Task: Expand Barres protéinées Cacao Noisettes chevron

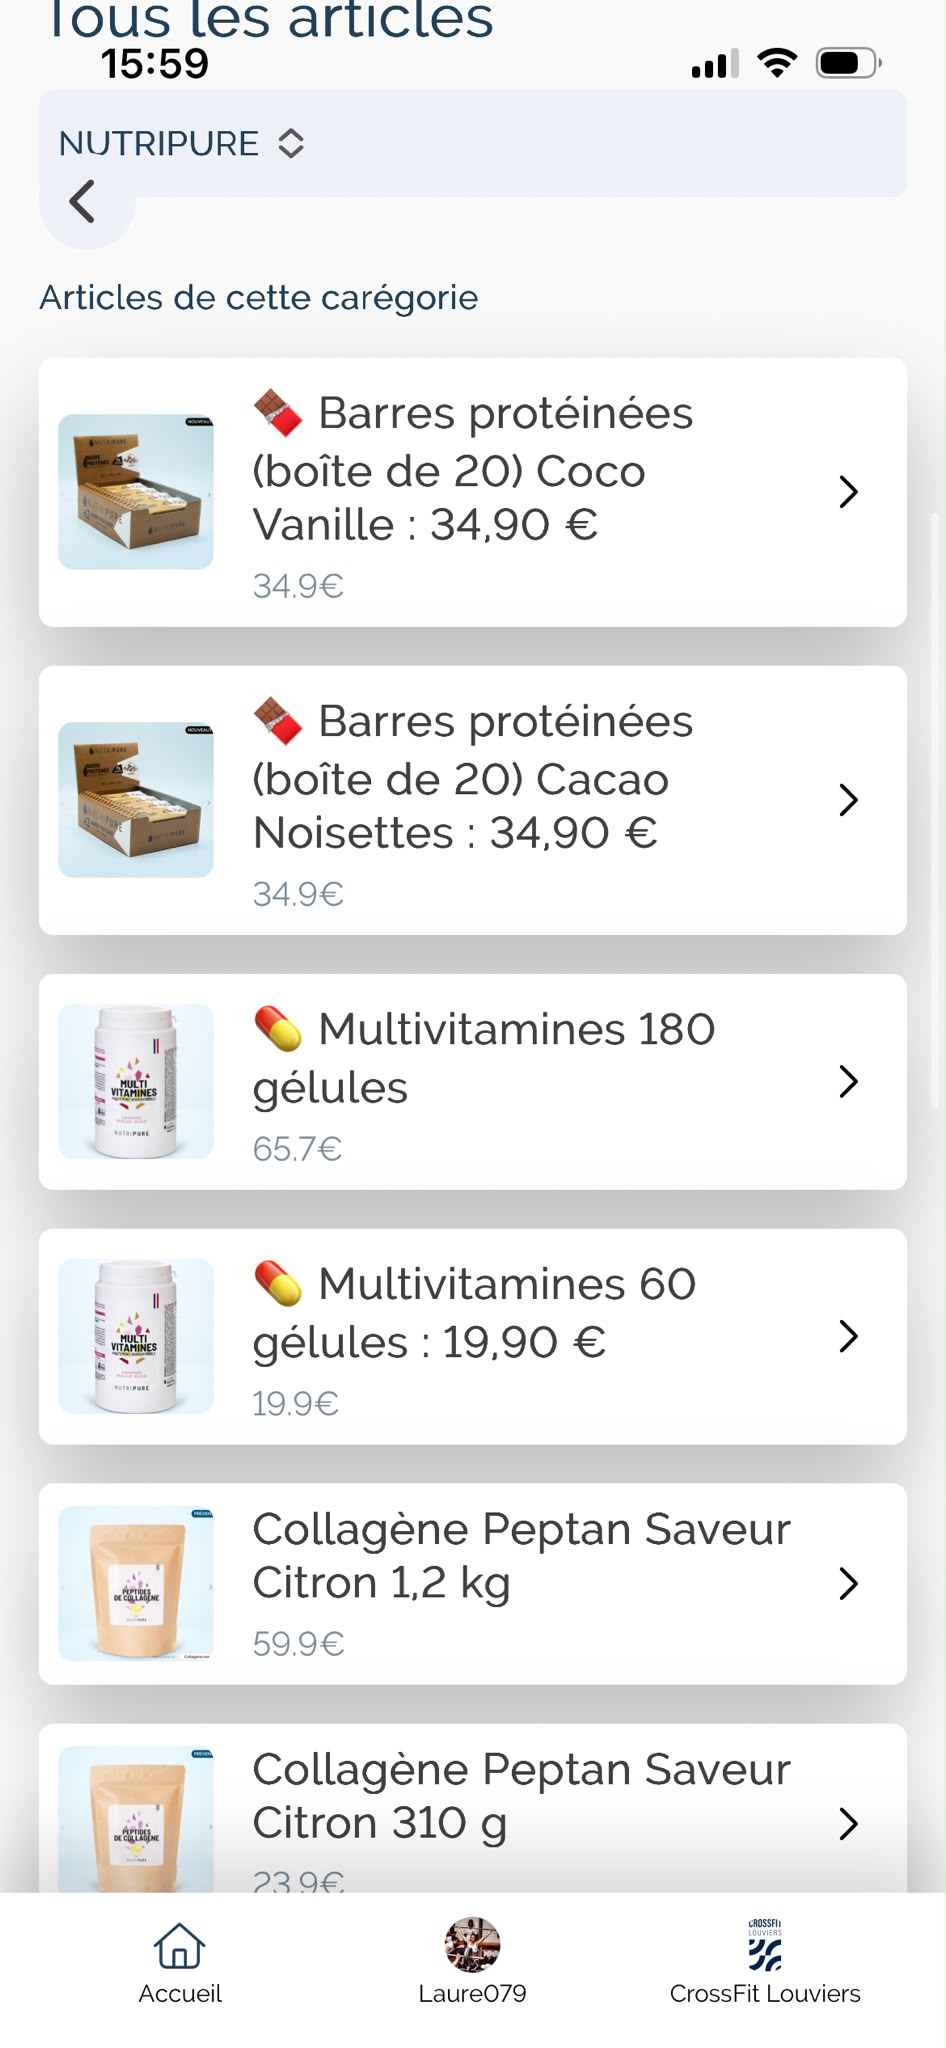Action: (849, 800)
